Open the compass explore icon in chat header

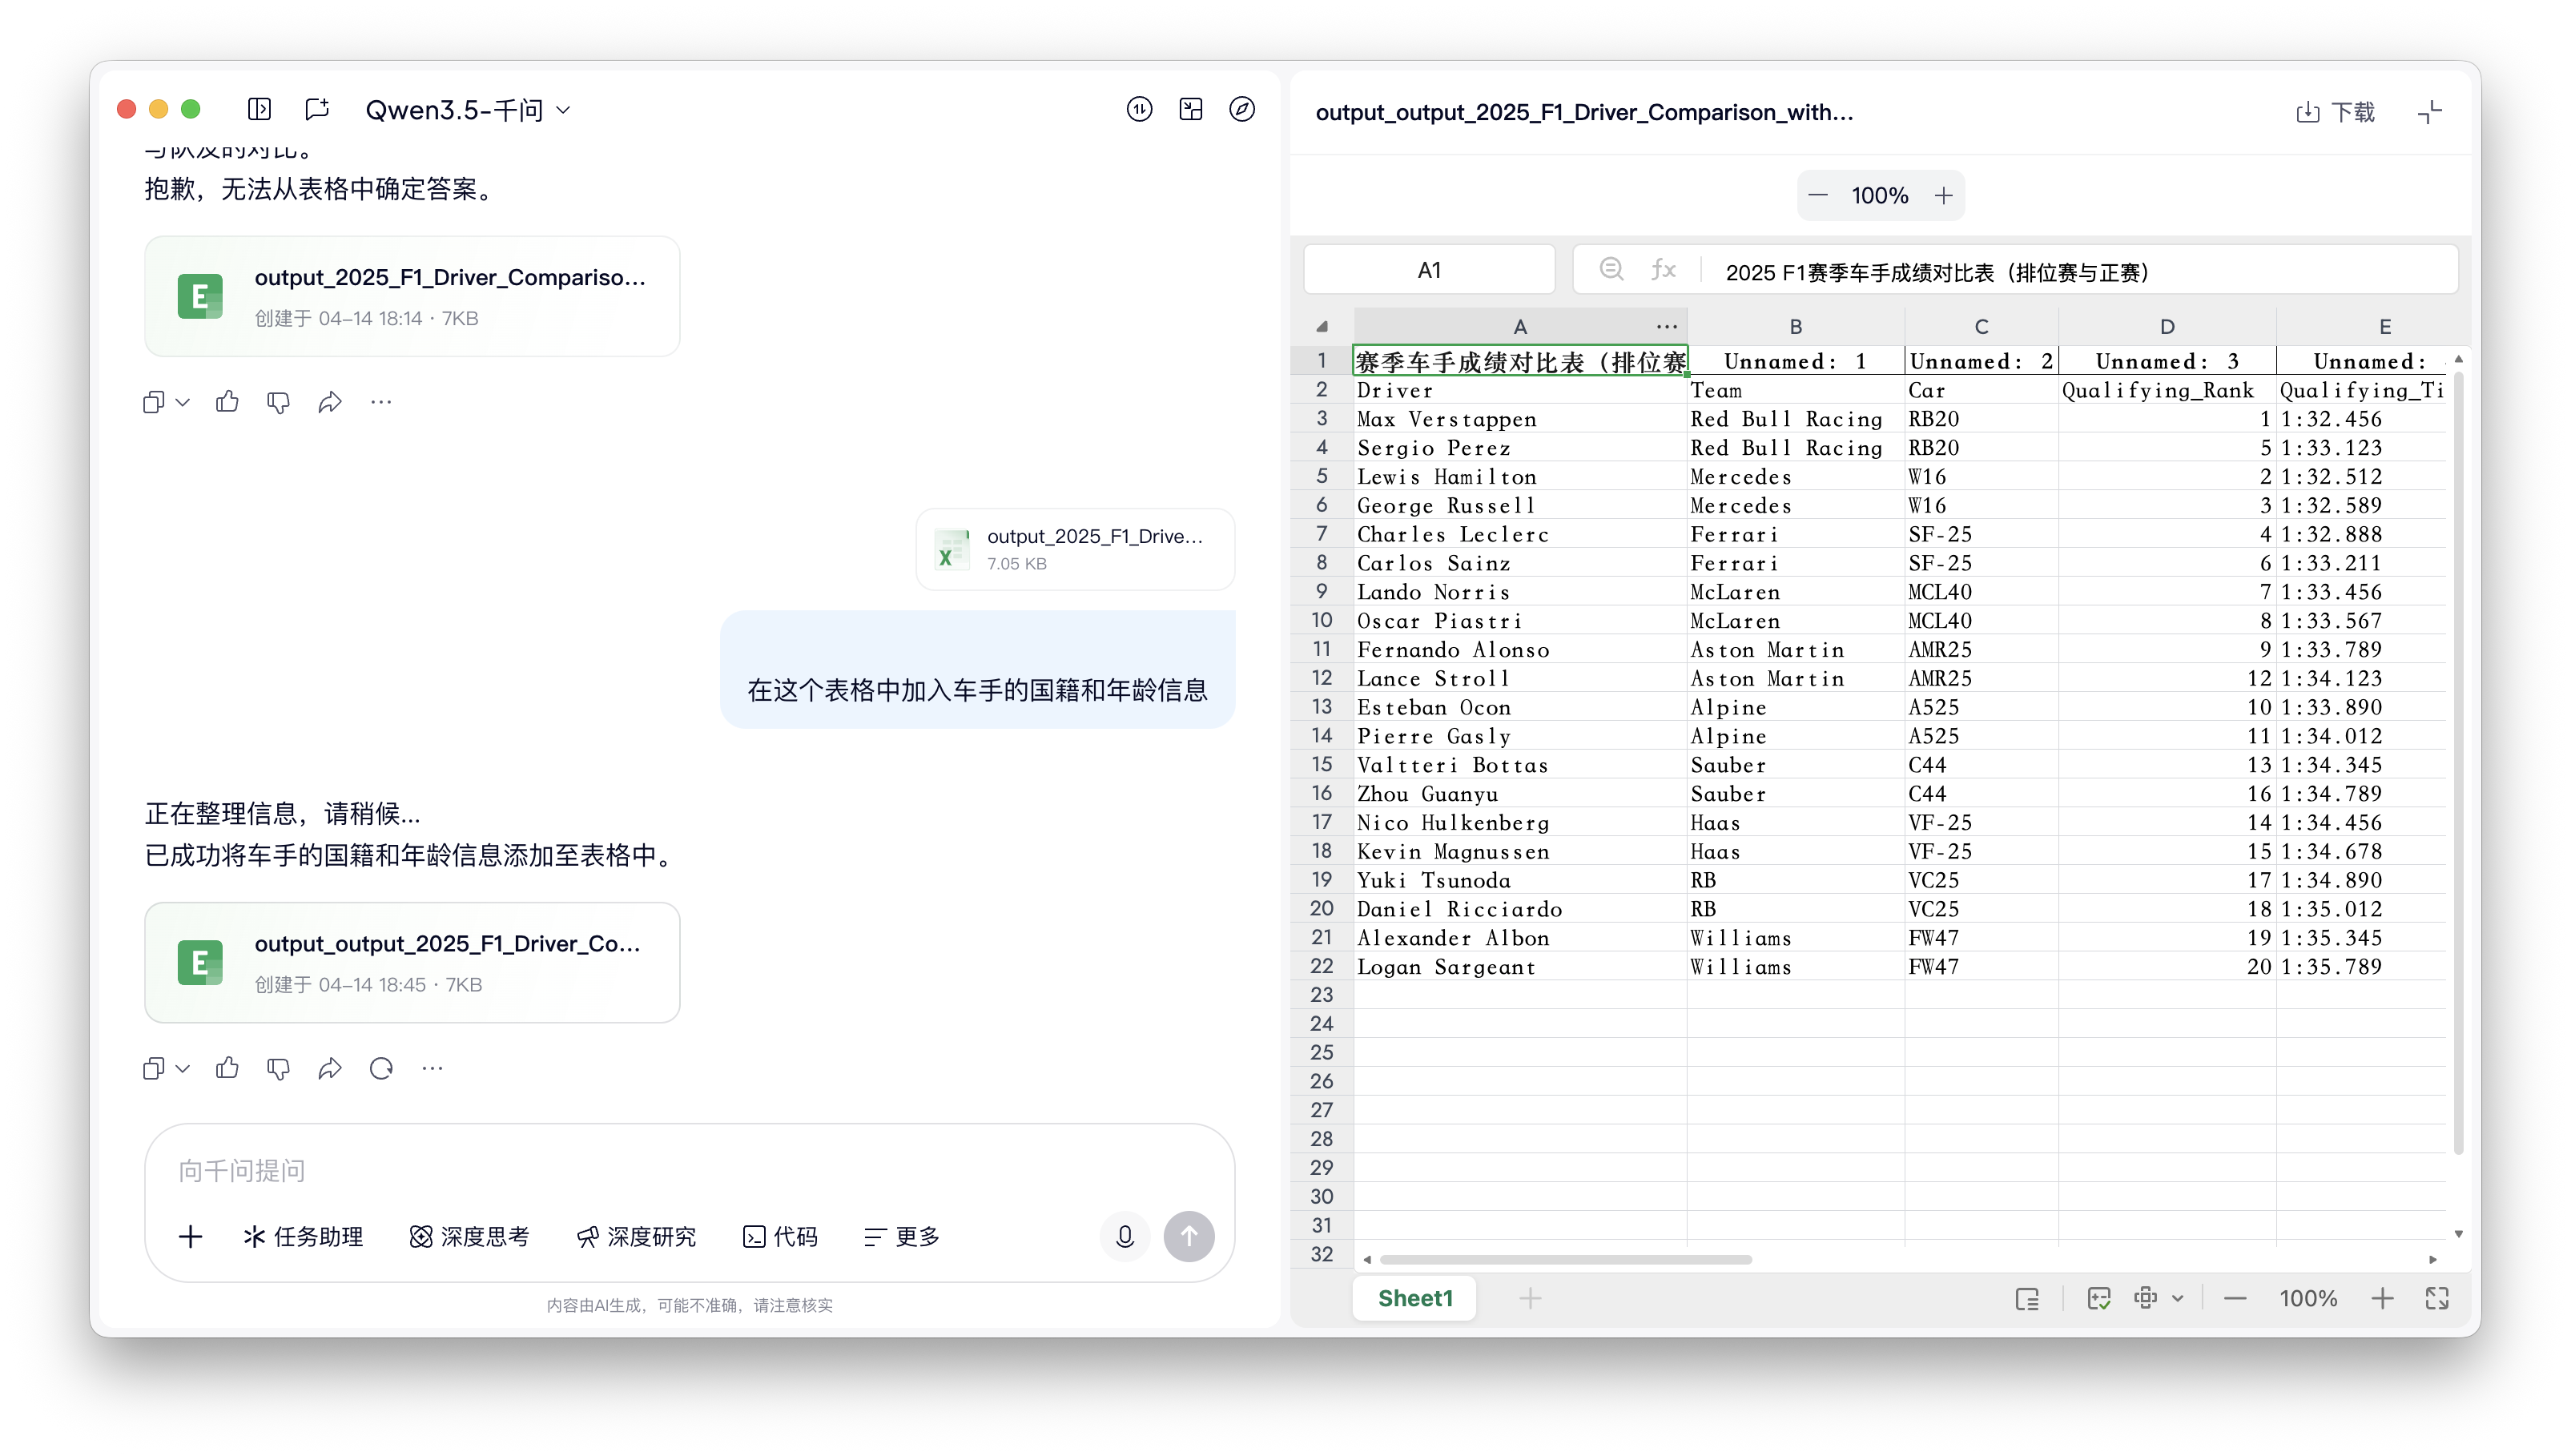[x=1241, y=109]
